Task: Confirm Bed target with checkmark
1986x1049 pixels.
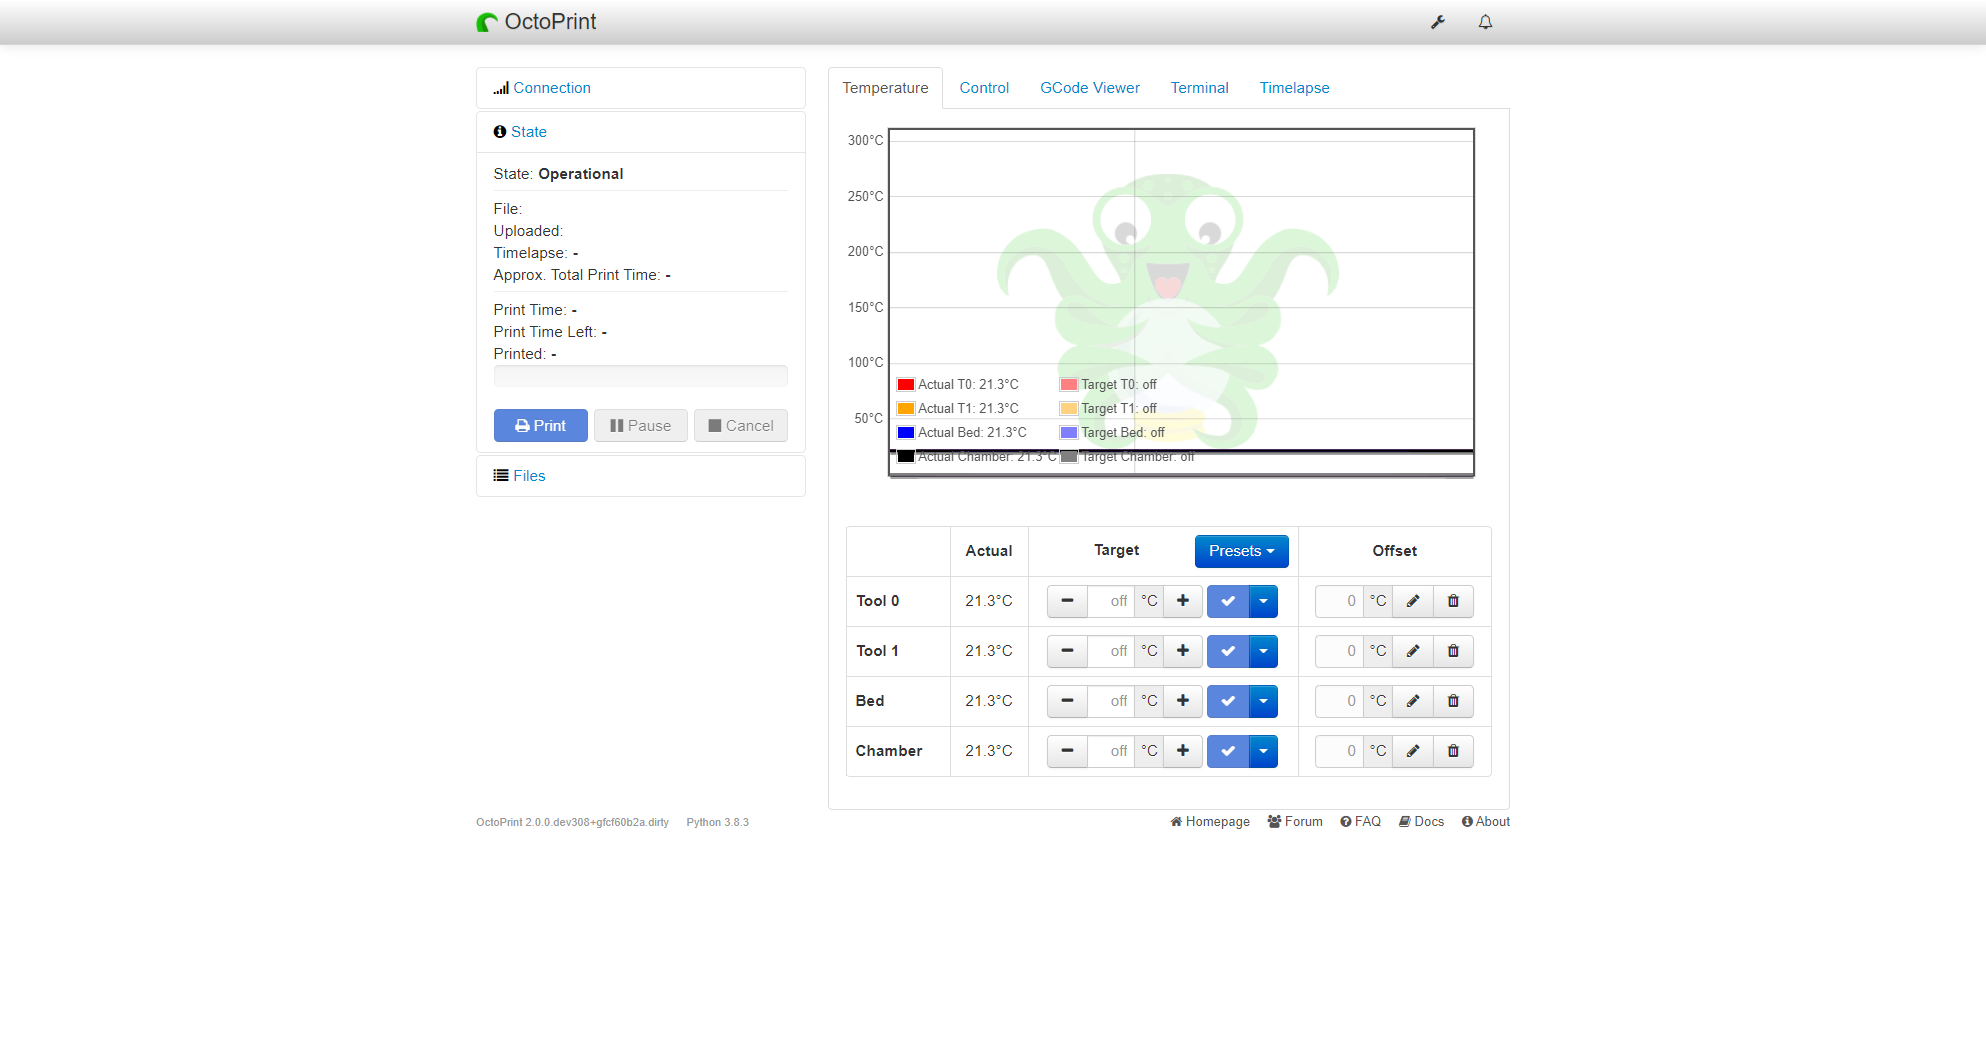Action: coord(1228,701)
